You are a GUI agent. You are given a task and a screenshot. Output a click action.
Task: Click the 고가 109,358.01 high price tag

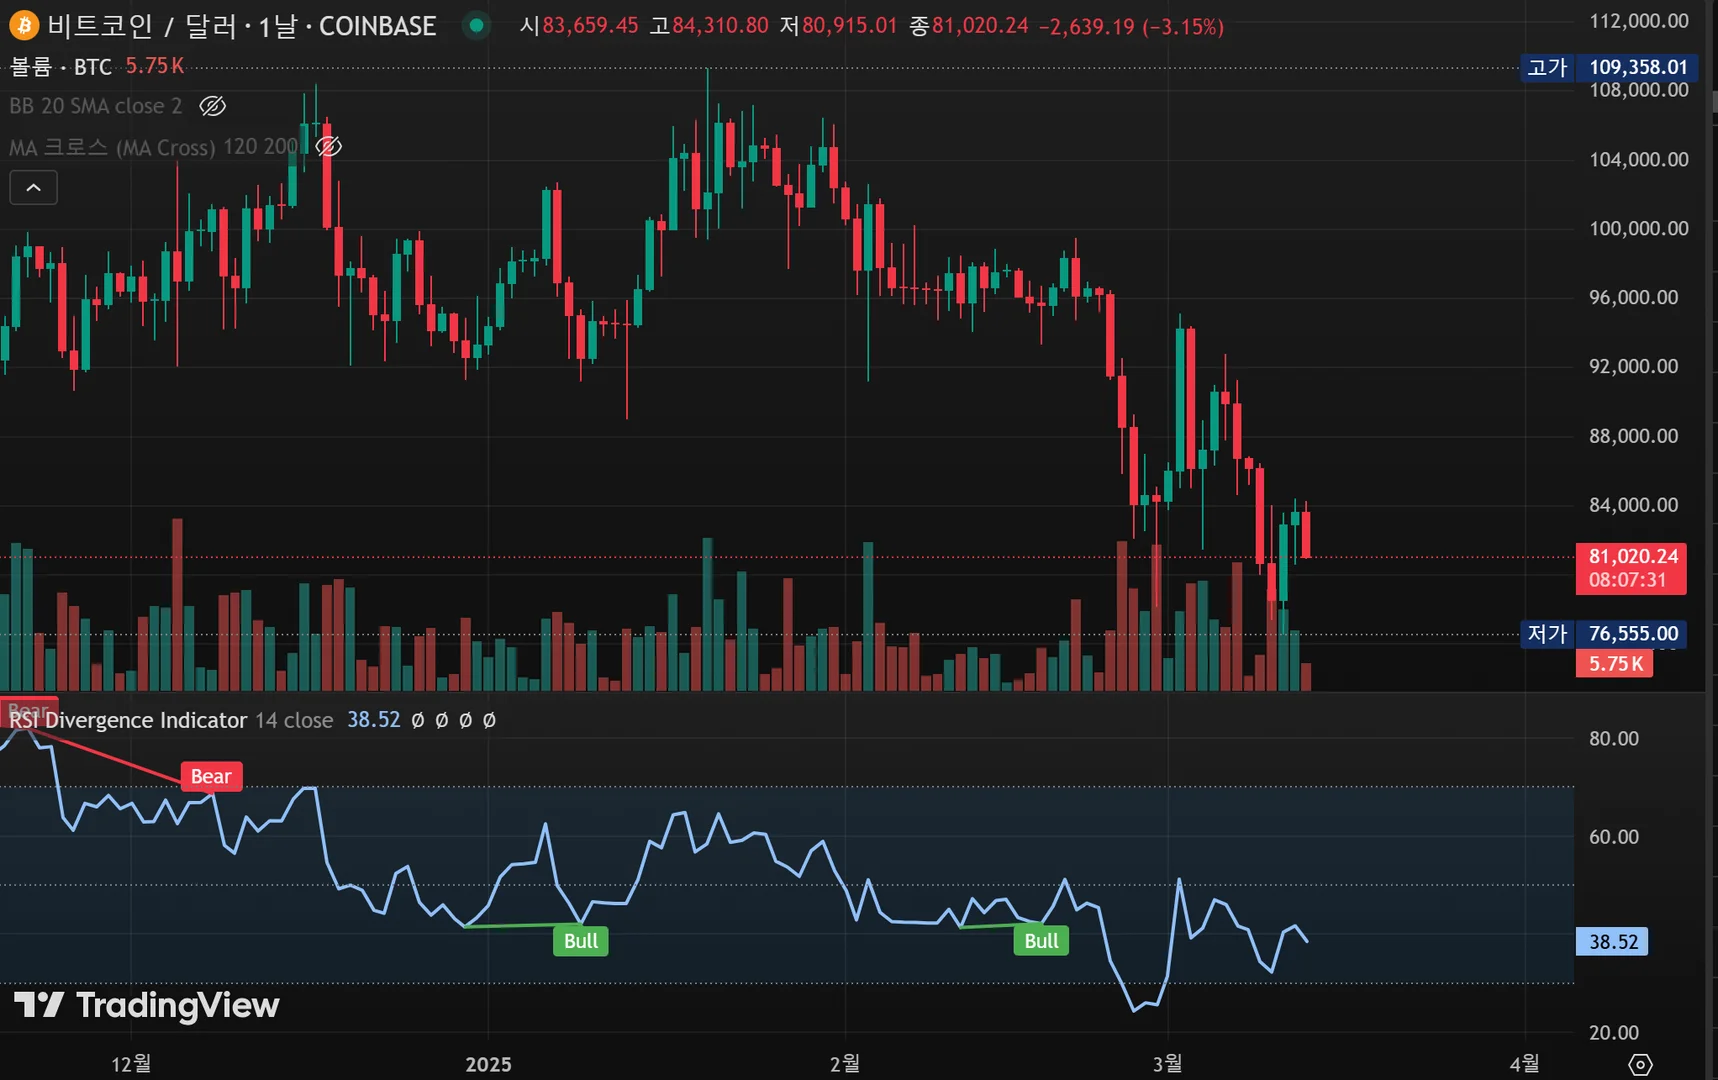coord(1608,67)
